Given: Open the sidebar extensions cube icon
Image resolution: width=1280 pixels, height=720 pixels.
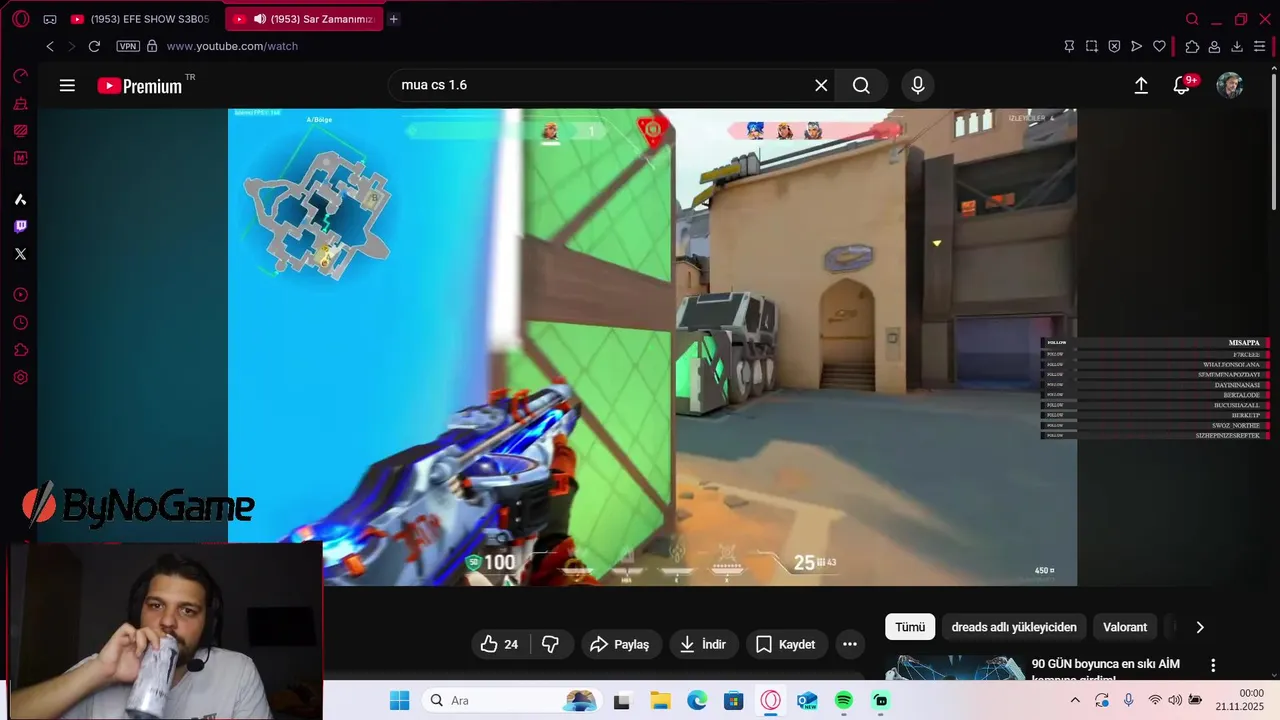Looking at the screenshot, I should point(20,350).
